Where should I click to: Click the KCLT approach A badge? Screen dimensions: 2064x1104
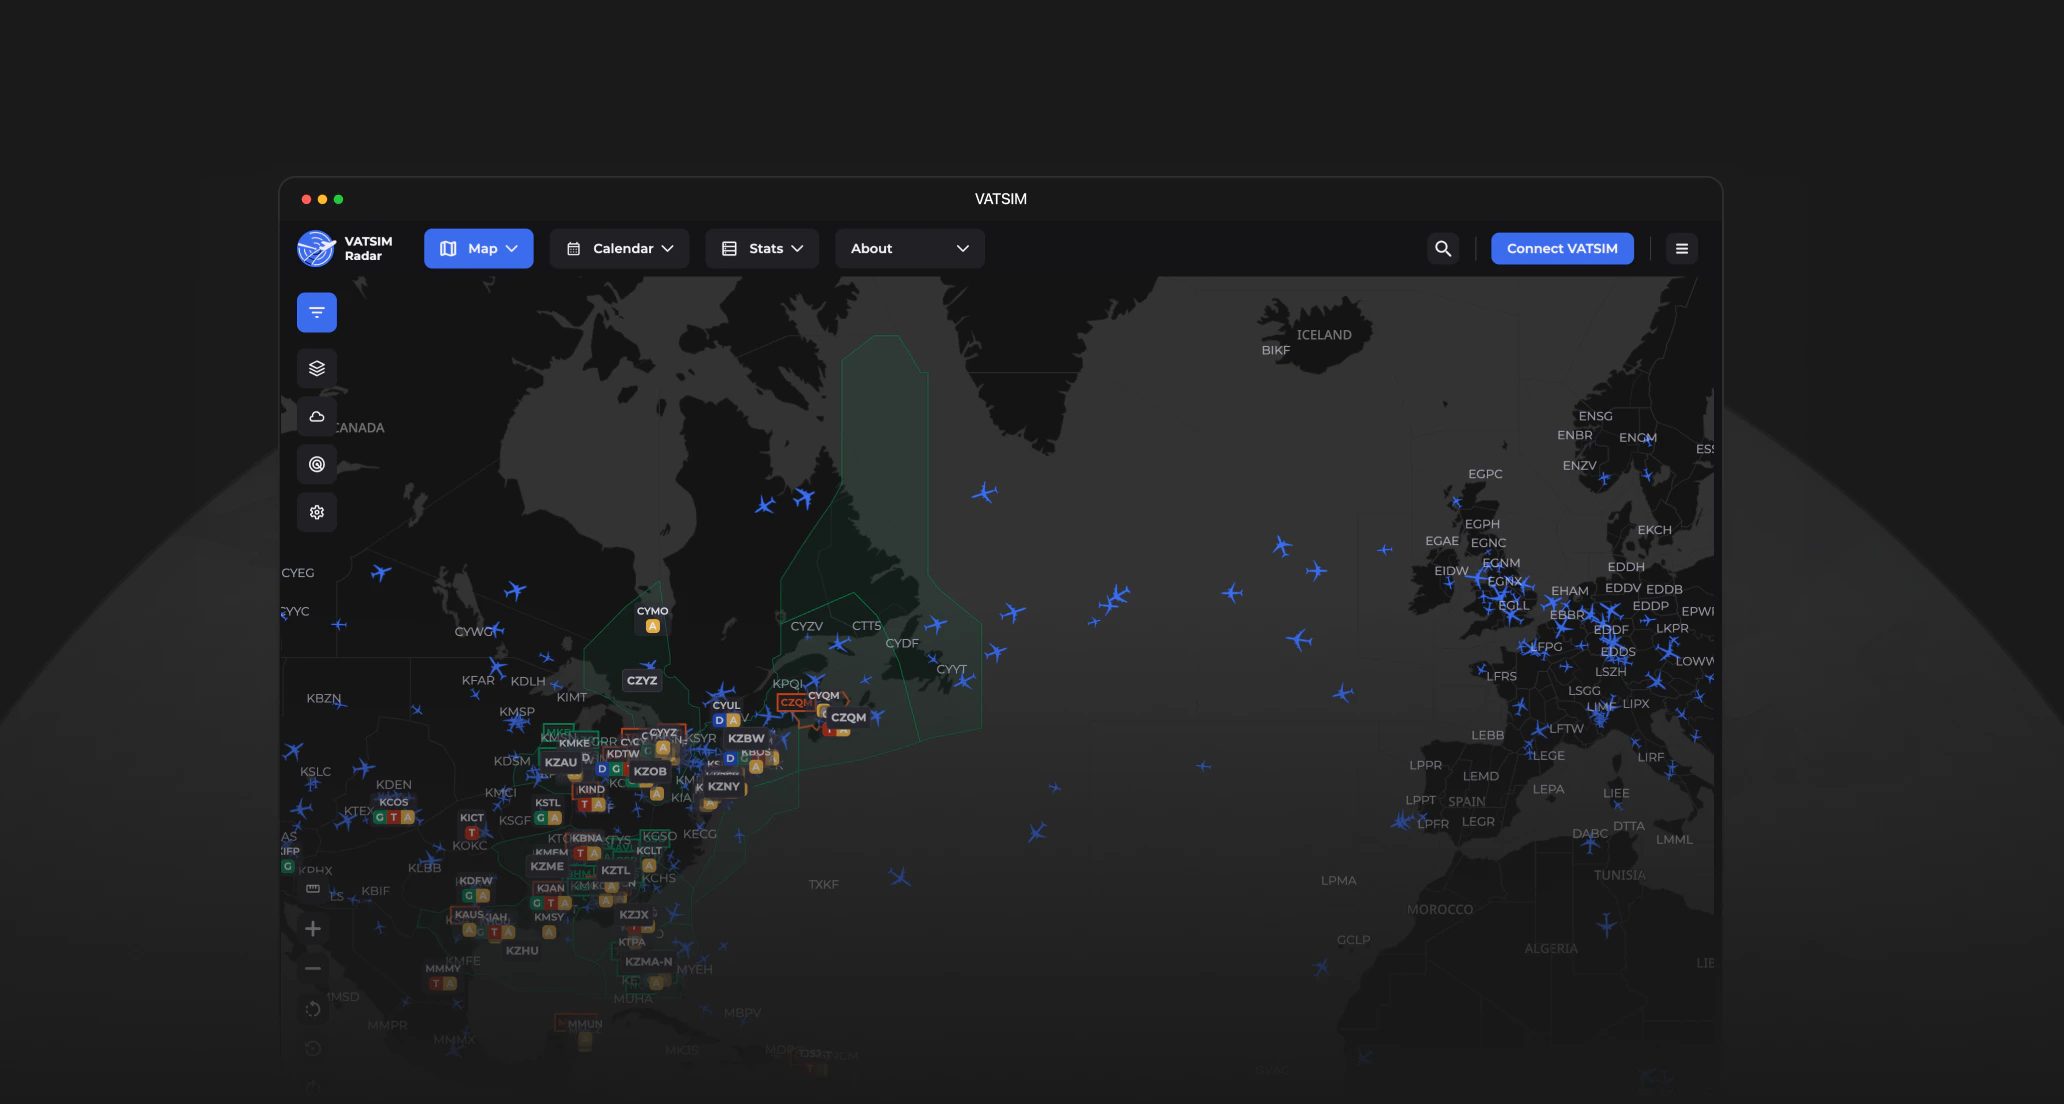tap(649, 866)
